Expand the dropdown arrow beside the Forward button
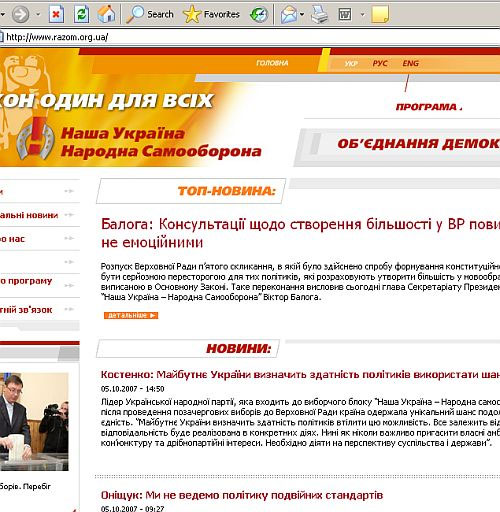Image resolution: width=500 pixels, height=512 pixels. click(38, 14)
